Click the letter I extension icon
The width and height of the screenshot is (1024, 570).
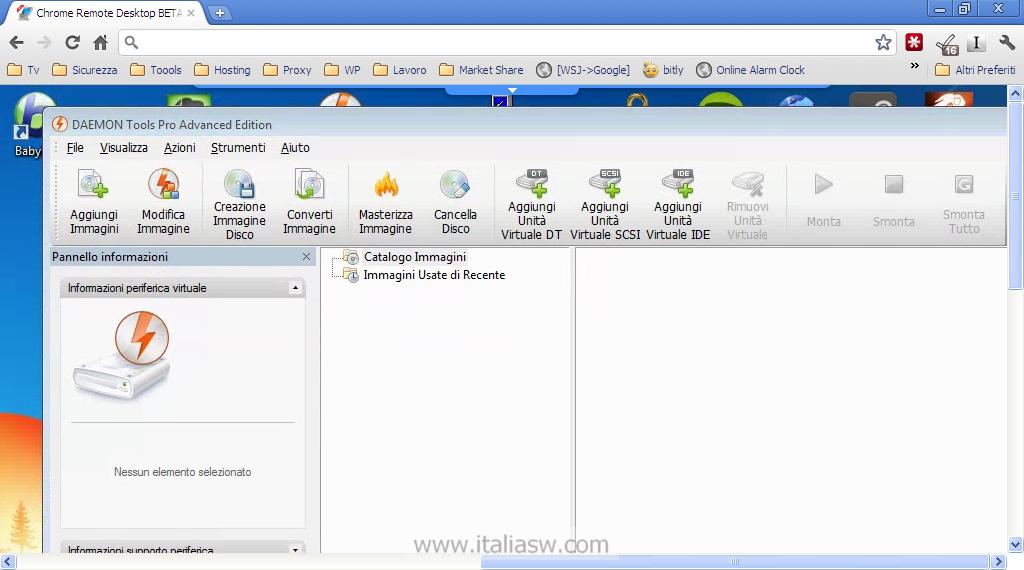coord(976,42)
